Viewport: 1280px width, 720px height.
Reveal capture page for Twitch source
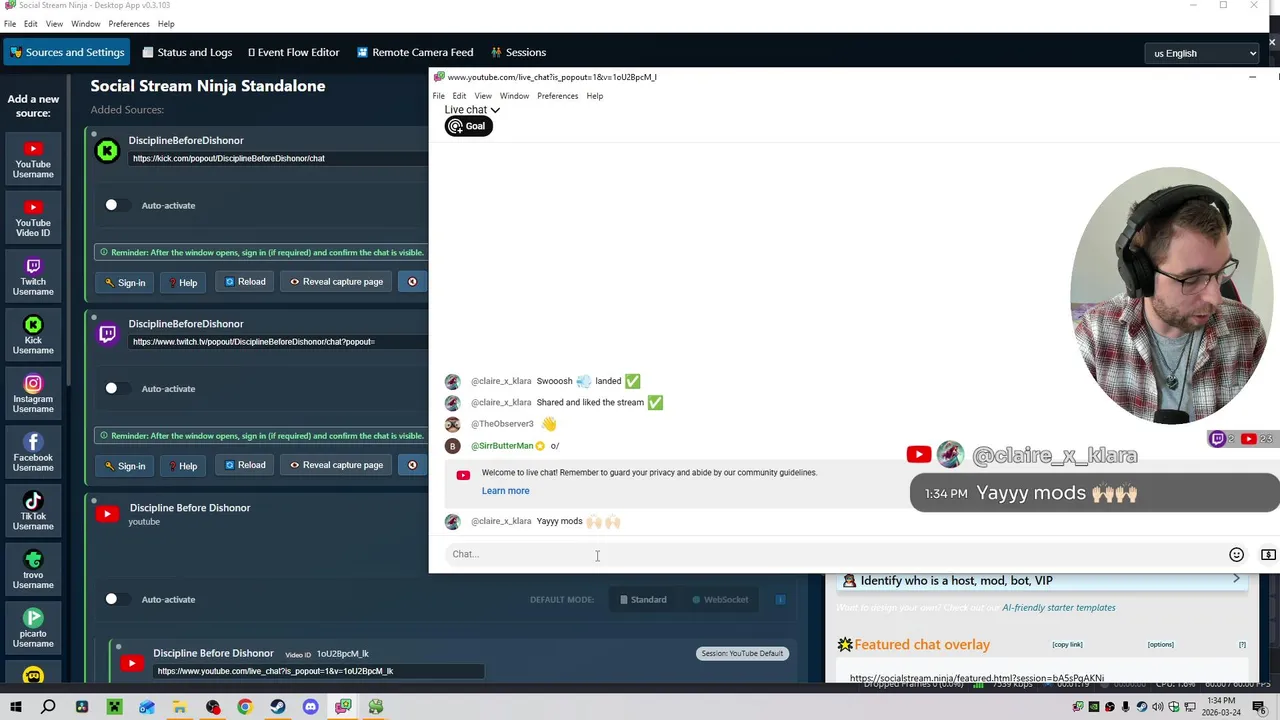(x=336, y=465)
